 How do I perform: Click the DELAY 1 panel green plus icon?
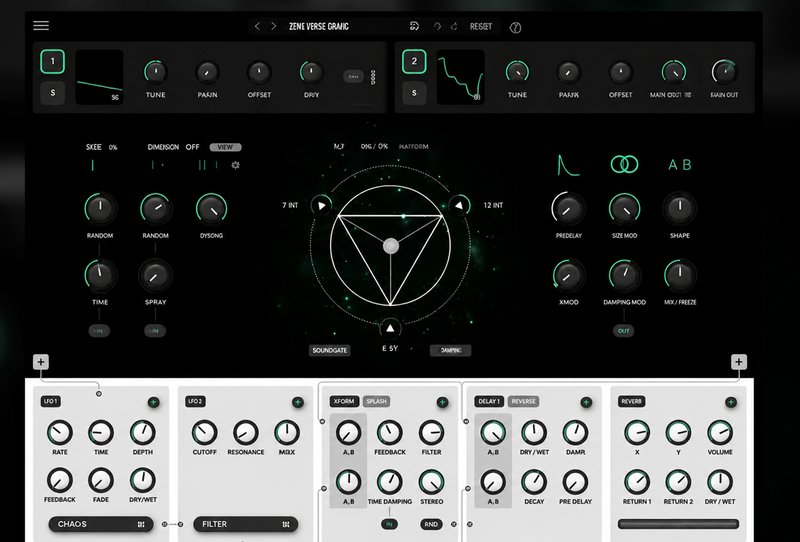[586, 402]
